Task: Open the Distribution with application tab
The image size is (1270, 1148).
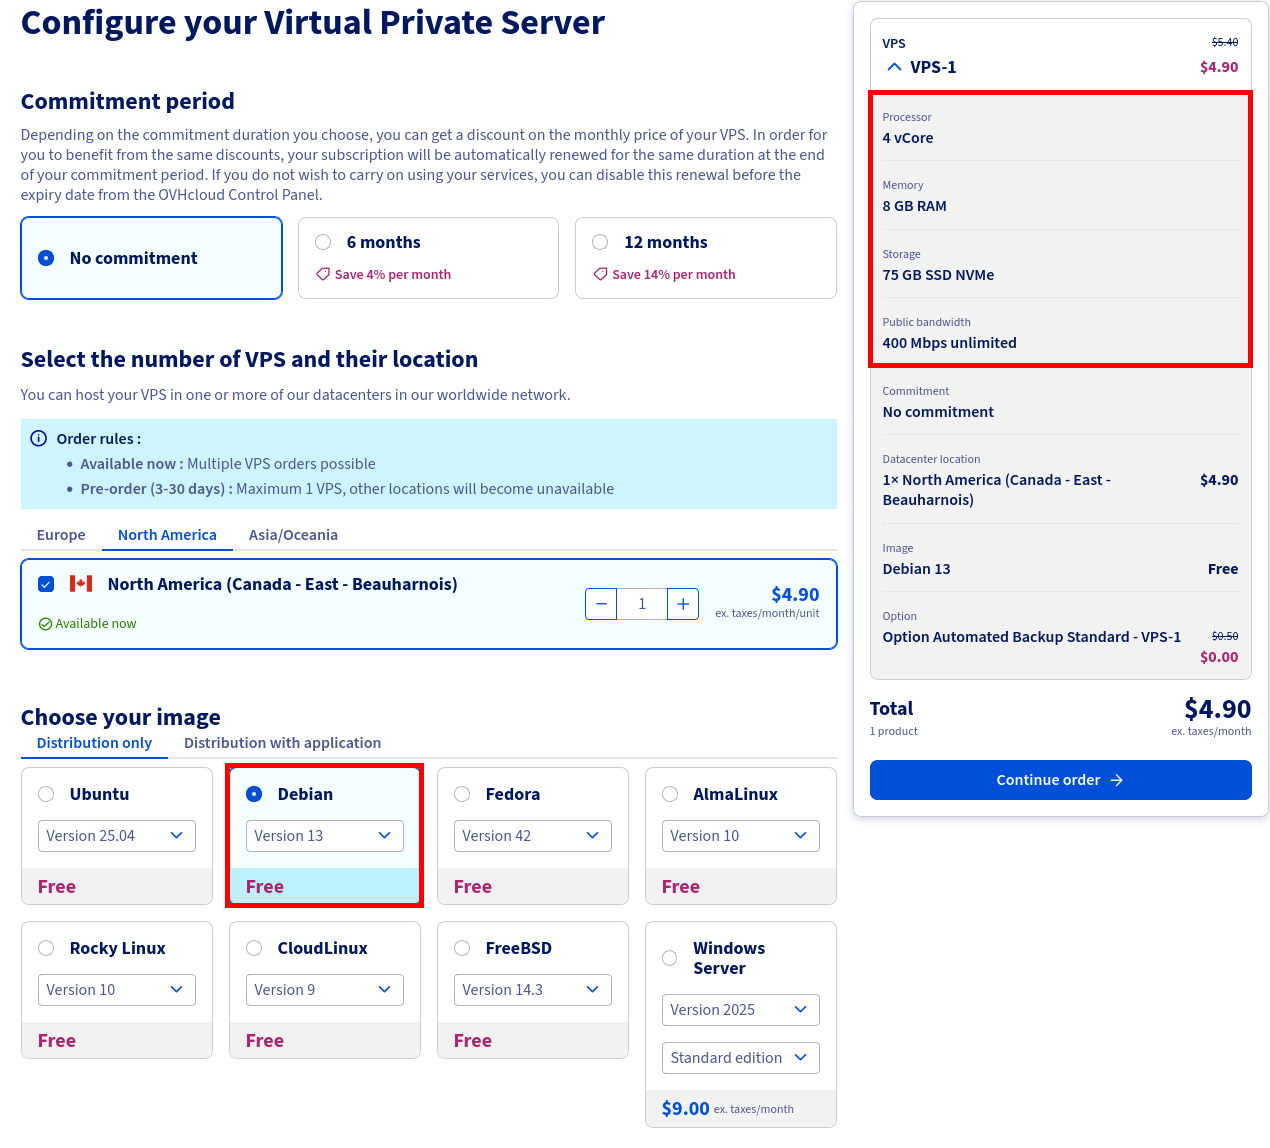Action: tap(283, 743)
